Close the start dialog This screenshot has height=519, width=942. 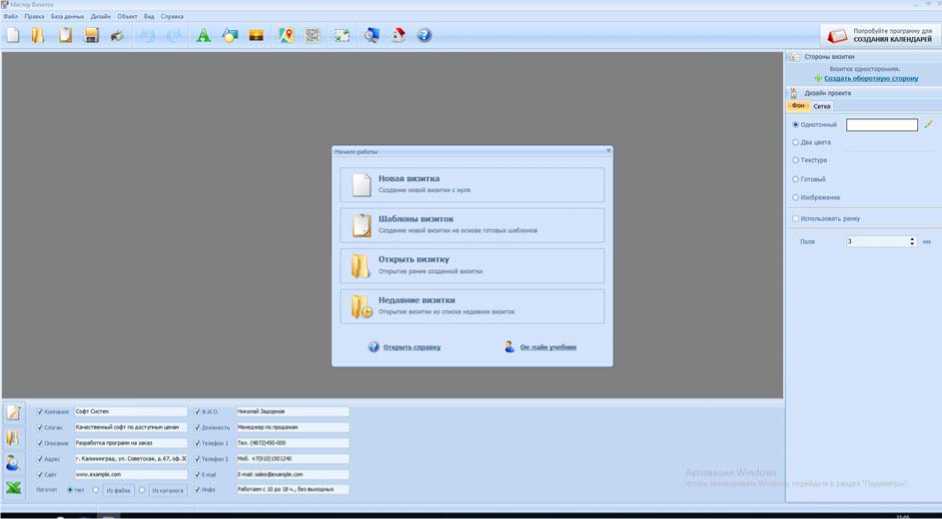coord(608,151)
